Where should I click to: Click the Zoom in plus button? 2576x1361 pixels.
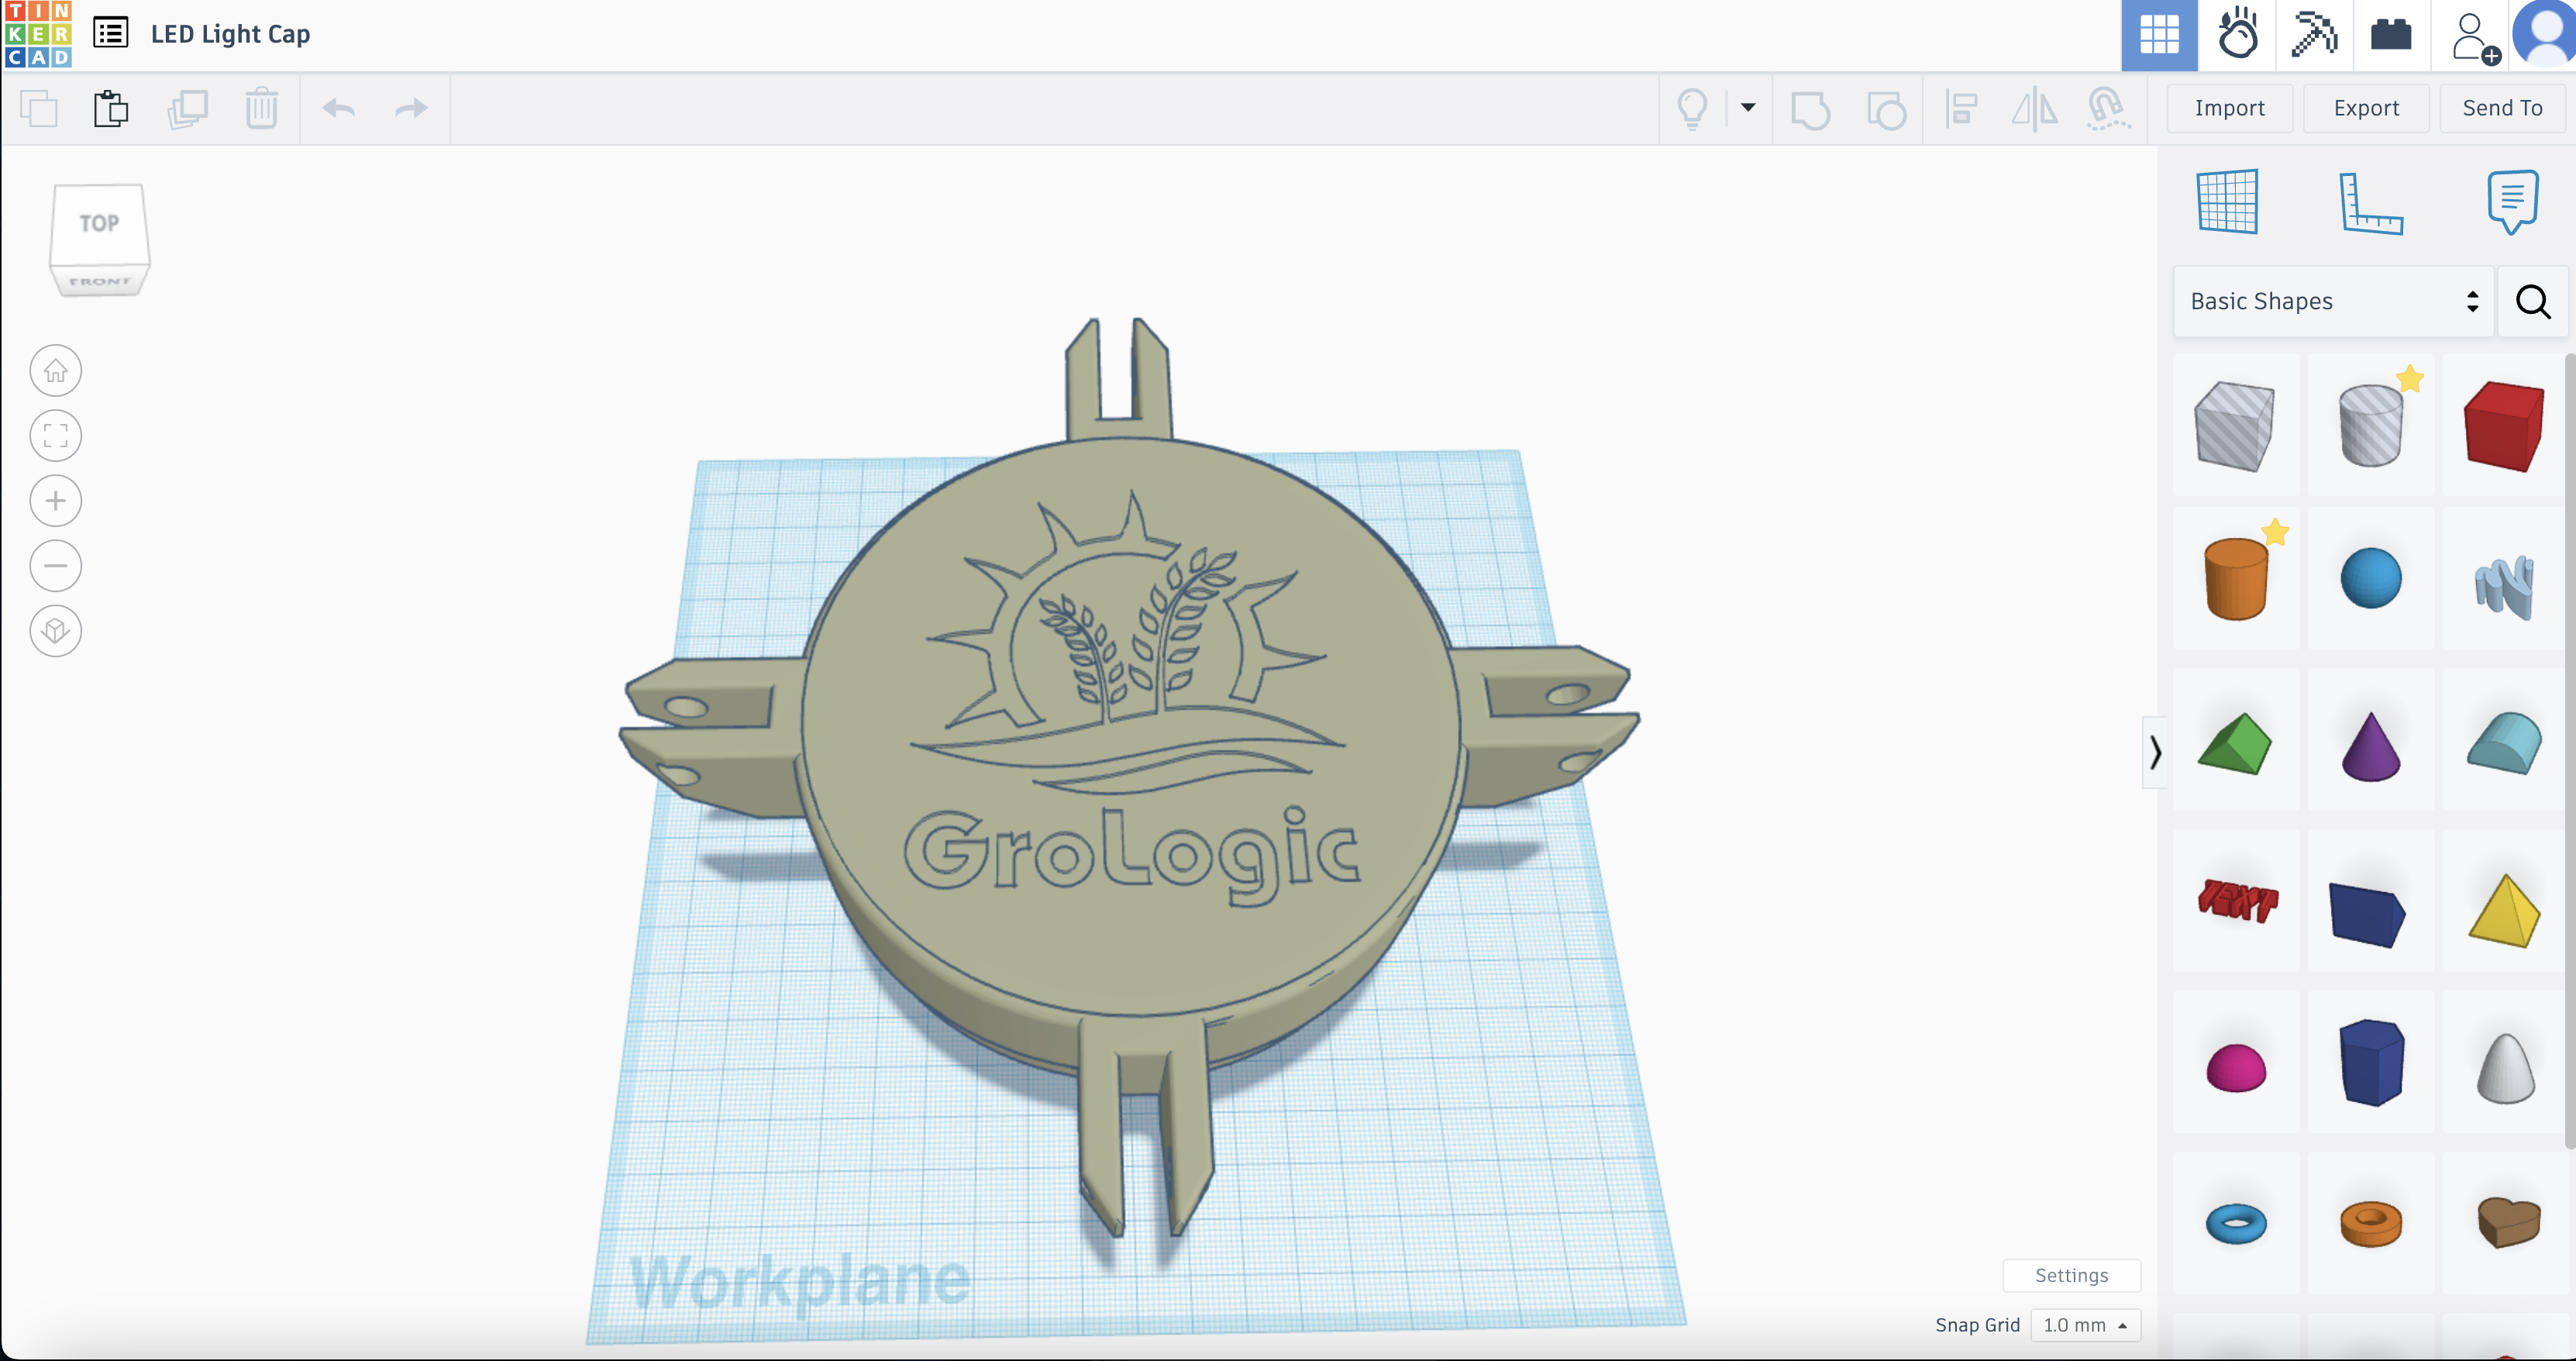click(56, 501)
